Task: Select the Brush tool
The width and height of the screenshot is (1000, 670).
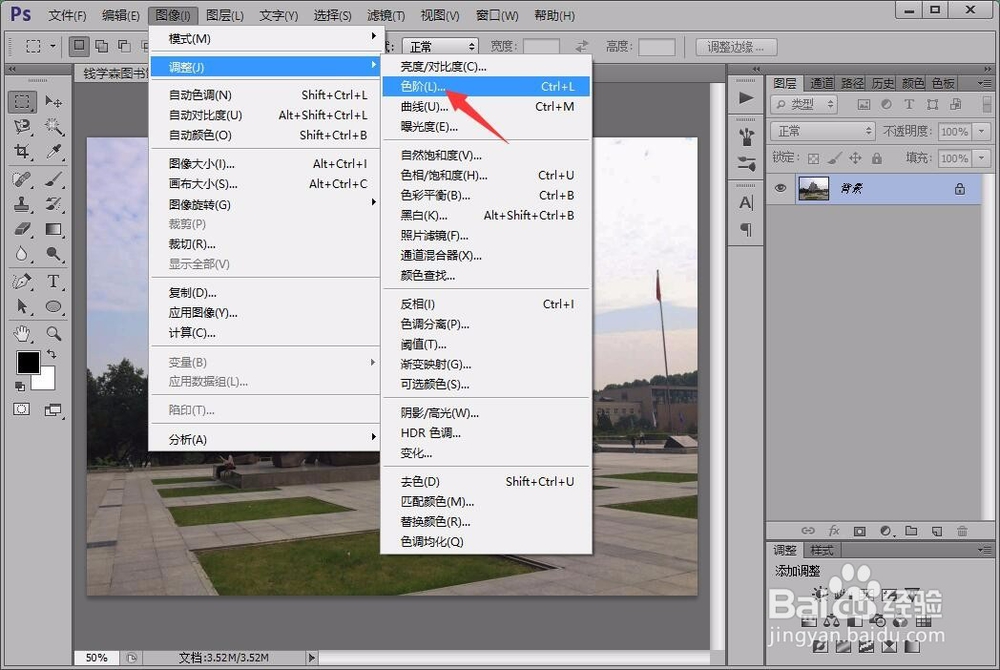Action: pos(54,179)
